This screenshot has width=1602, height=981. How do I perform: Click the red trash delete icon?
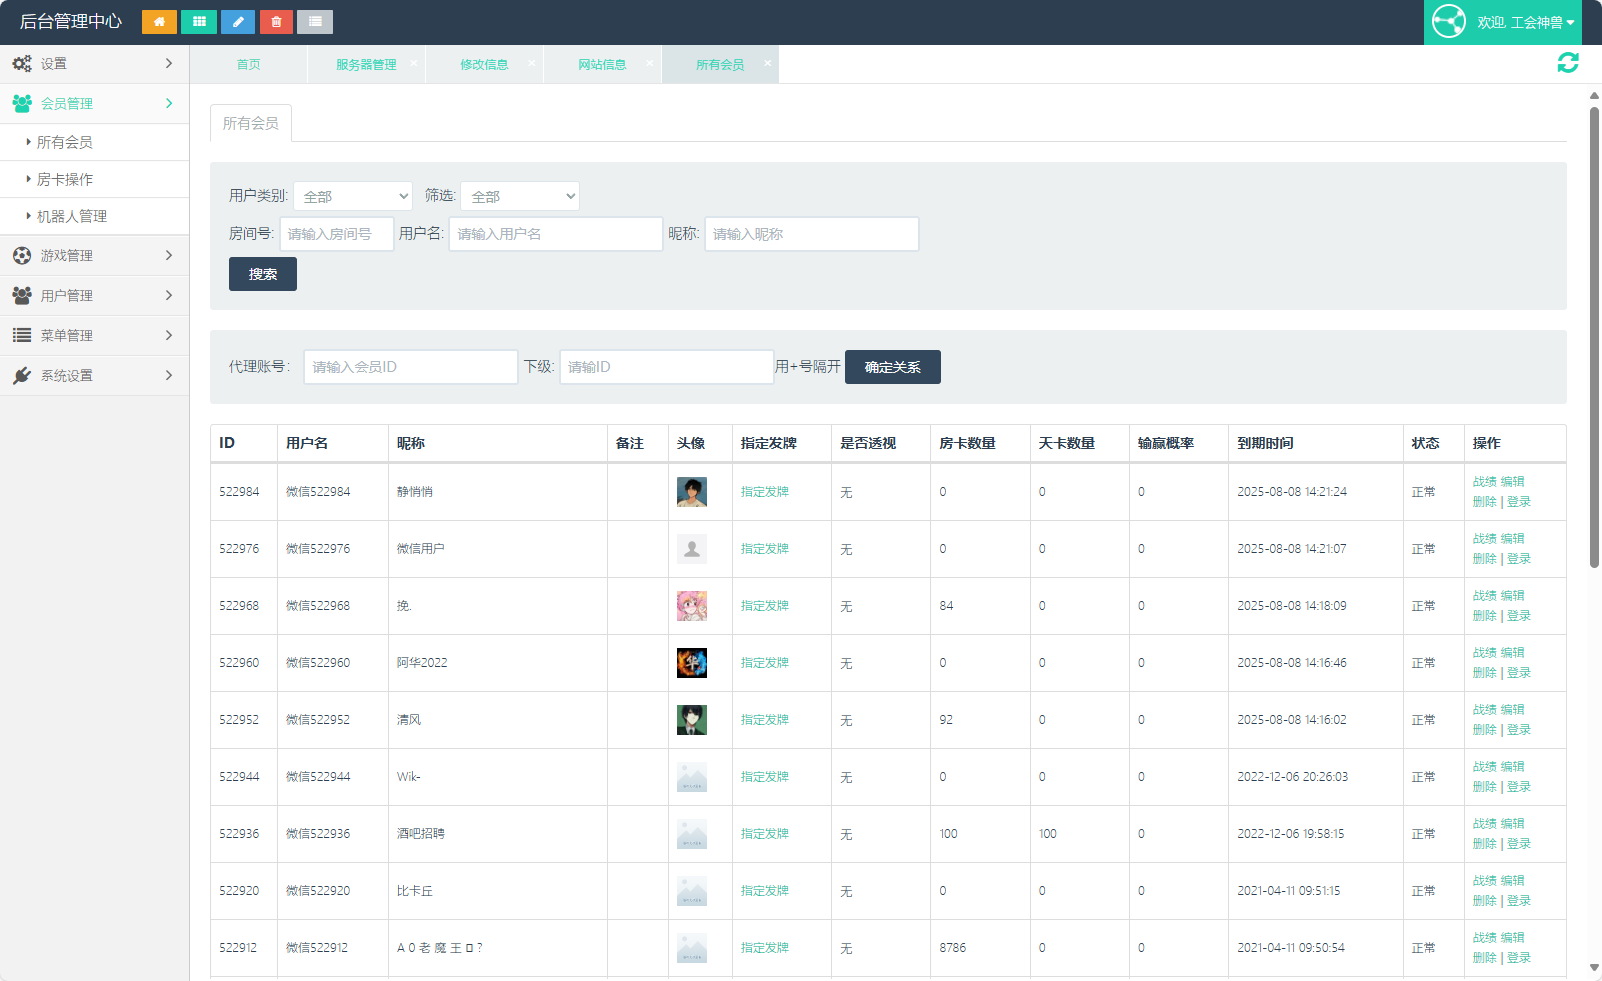276,22
